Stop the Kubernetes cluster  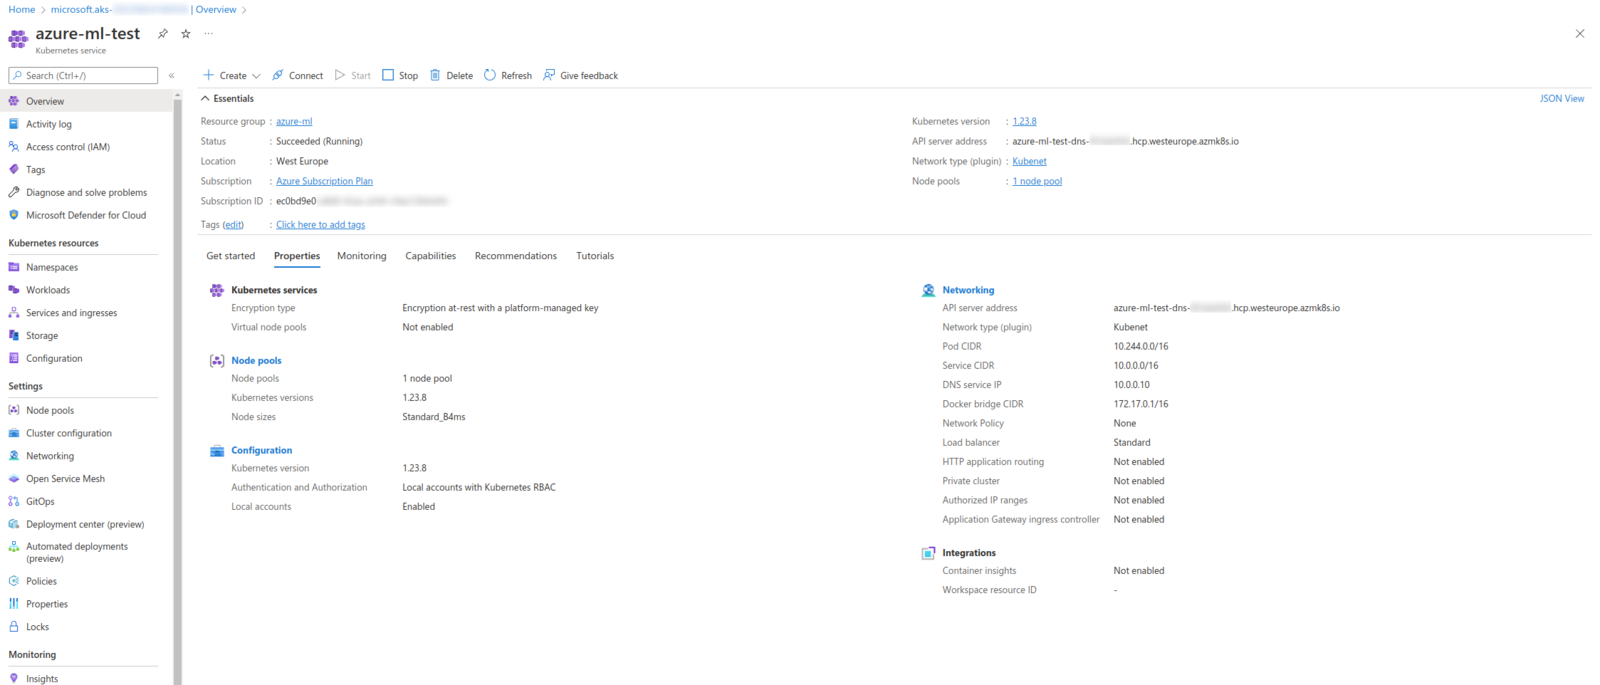pyautogui.click(x=400, y=75)
